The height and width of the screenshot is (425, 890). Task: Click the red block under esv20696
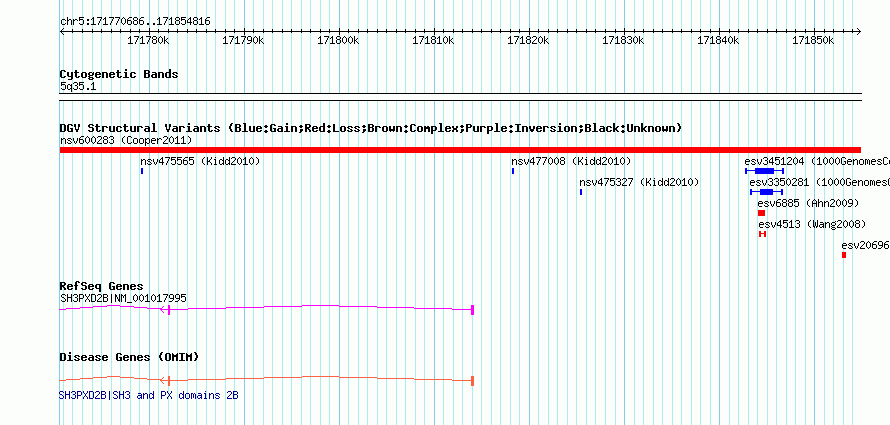[844, 255]
